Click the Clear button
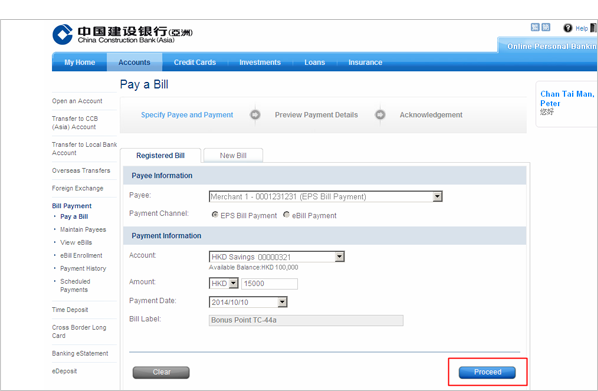This screenshot has width=598, height=391. tap(161, 372)
